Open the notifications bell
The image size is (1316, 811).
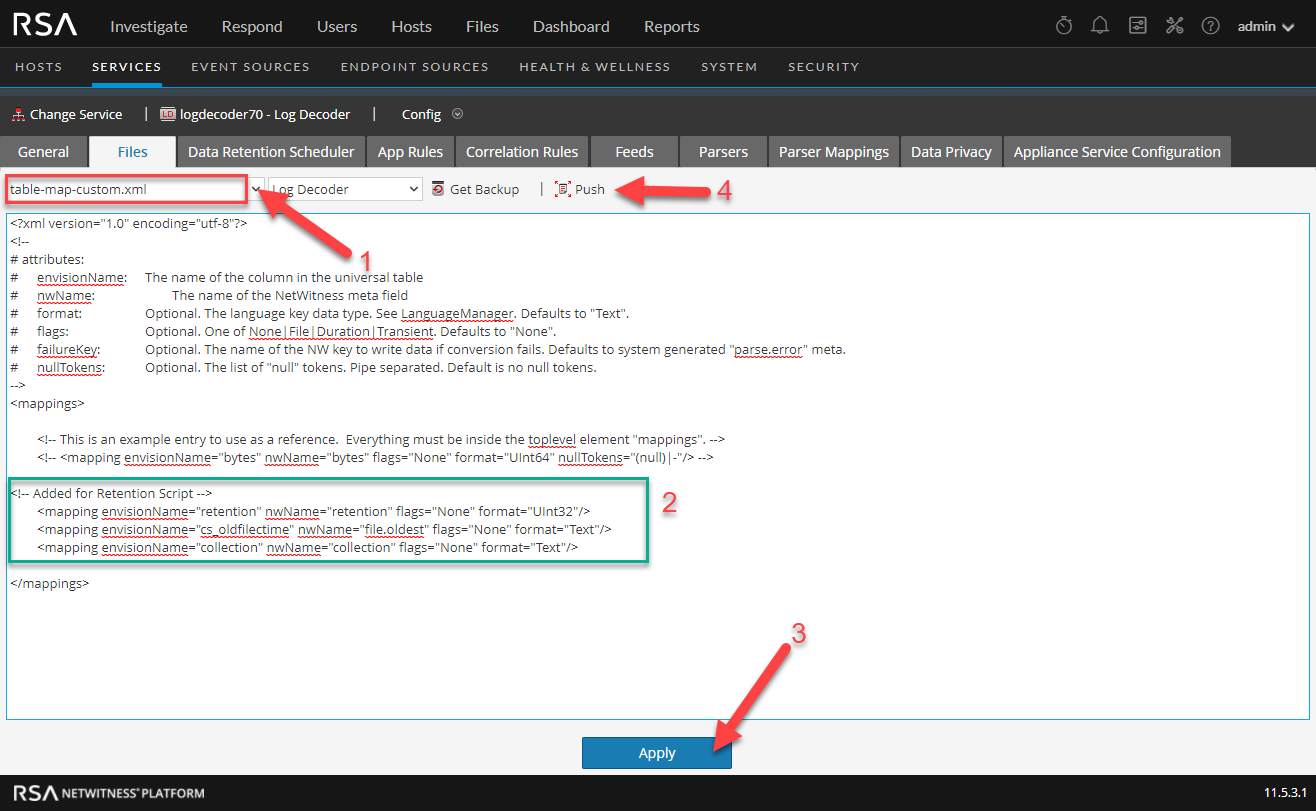1100,26
